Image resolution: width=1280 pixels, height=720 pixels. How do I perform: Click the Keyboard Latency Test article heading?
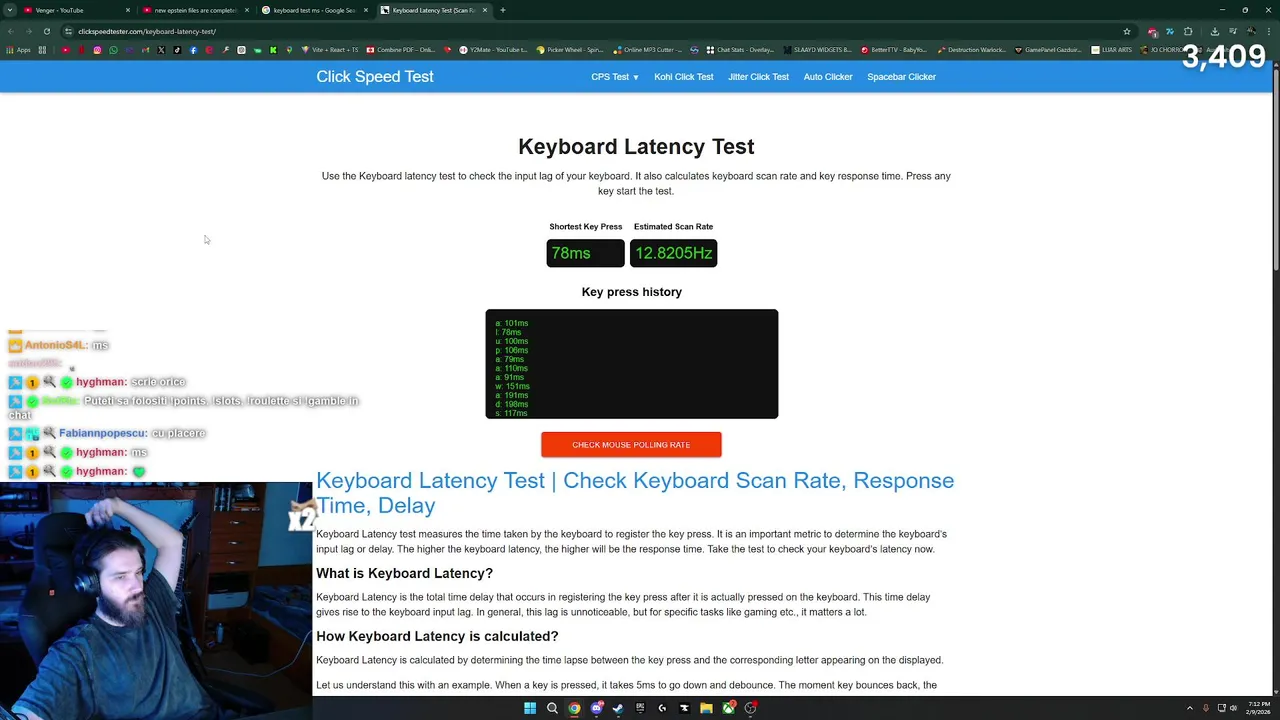coord(635,493)
